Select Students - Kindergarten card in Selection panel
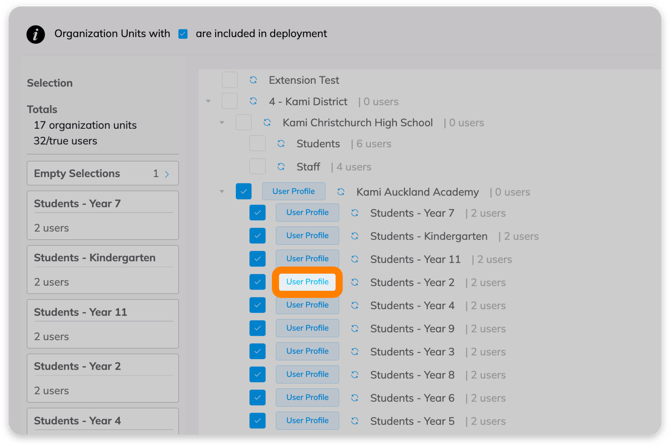The width and height of the screenshot is (670, 446). tap(103, 270)
